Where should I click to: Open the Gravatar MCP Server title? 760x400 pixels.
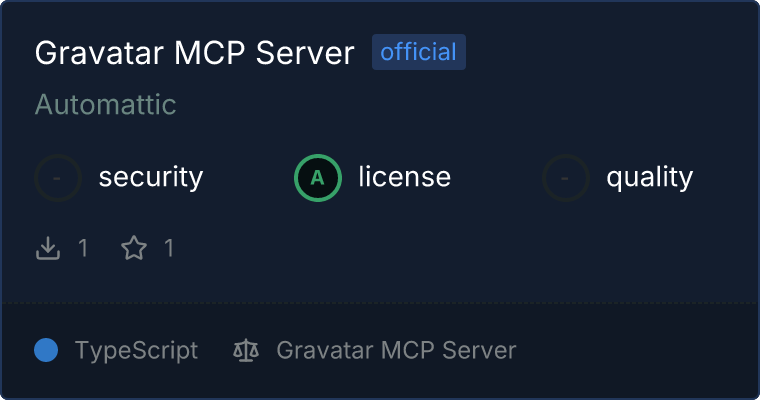click(x=194, y=52)
